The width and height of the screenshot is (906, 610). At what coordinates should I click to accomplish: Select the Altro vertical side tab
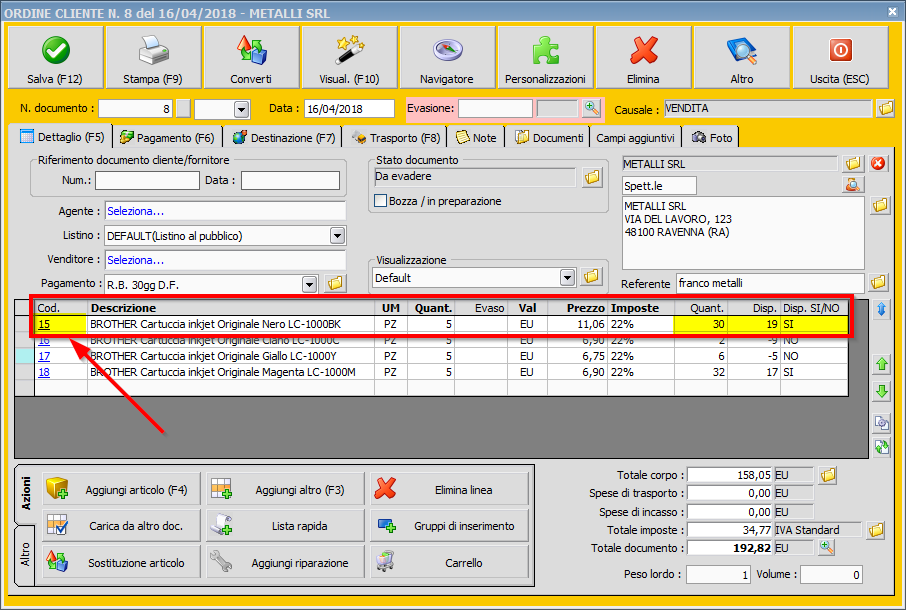[x=25, y=555]
